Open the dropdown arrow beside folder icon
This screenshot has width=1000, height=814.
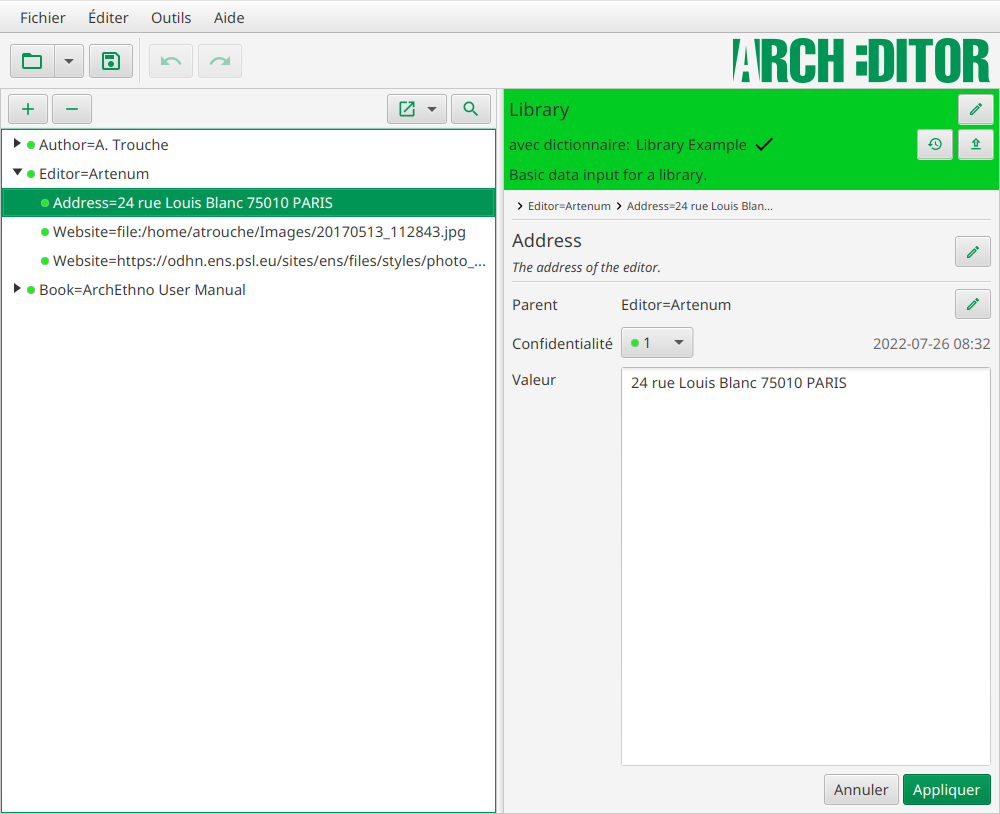[69, 61]
